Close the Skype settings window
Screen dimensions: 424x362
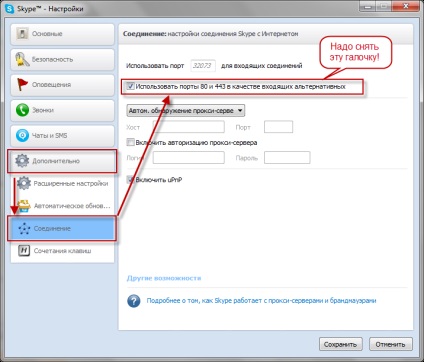405,6
